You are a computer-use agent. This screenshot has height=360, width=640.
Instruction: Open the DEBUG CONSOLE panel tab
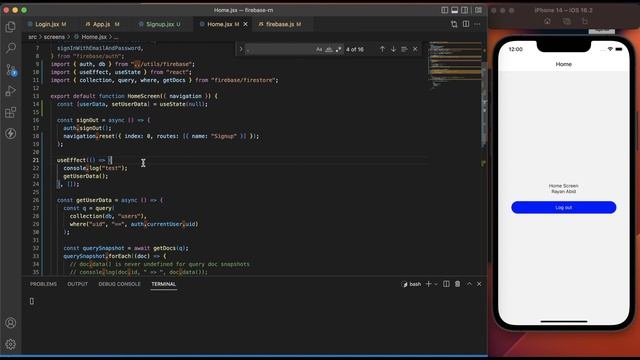pyautogui.click(x=119, y=284)
